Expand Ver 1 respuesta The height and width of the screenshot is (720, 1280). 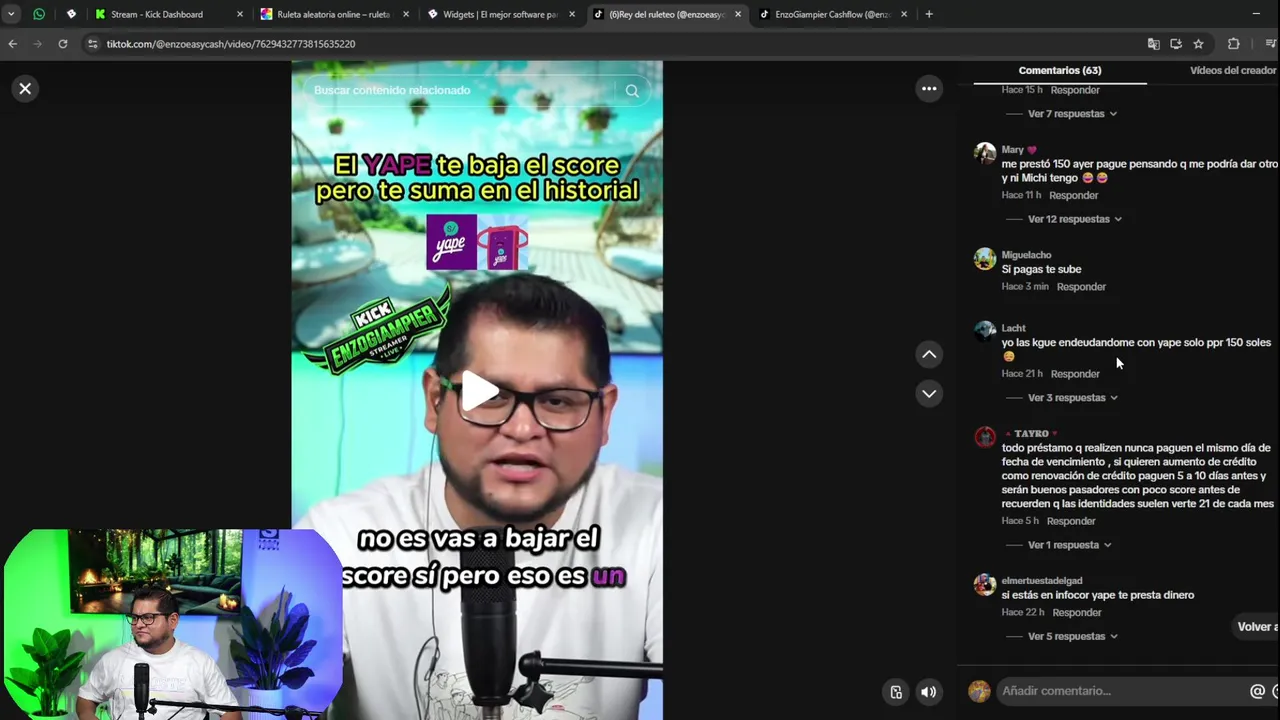pyautogui.click(x=1069, y=545)
